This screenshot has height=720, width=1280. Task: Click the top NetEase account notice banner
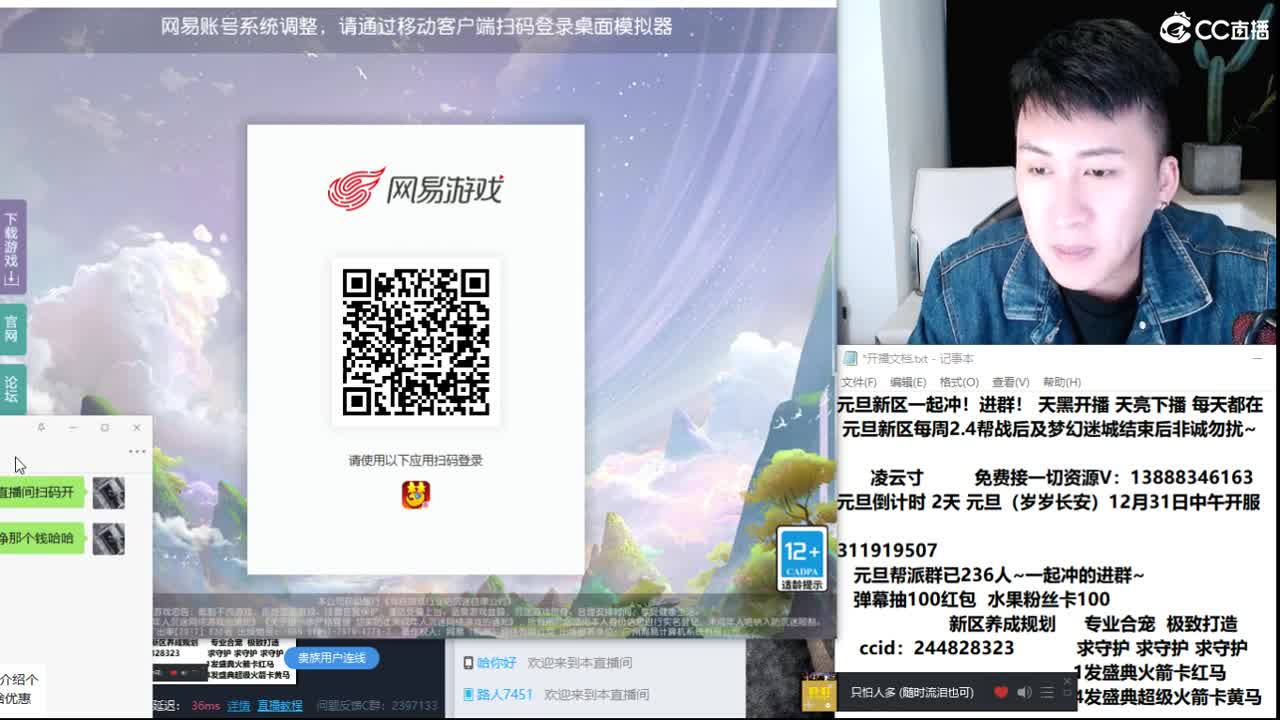click(417, 27)
